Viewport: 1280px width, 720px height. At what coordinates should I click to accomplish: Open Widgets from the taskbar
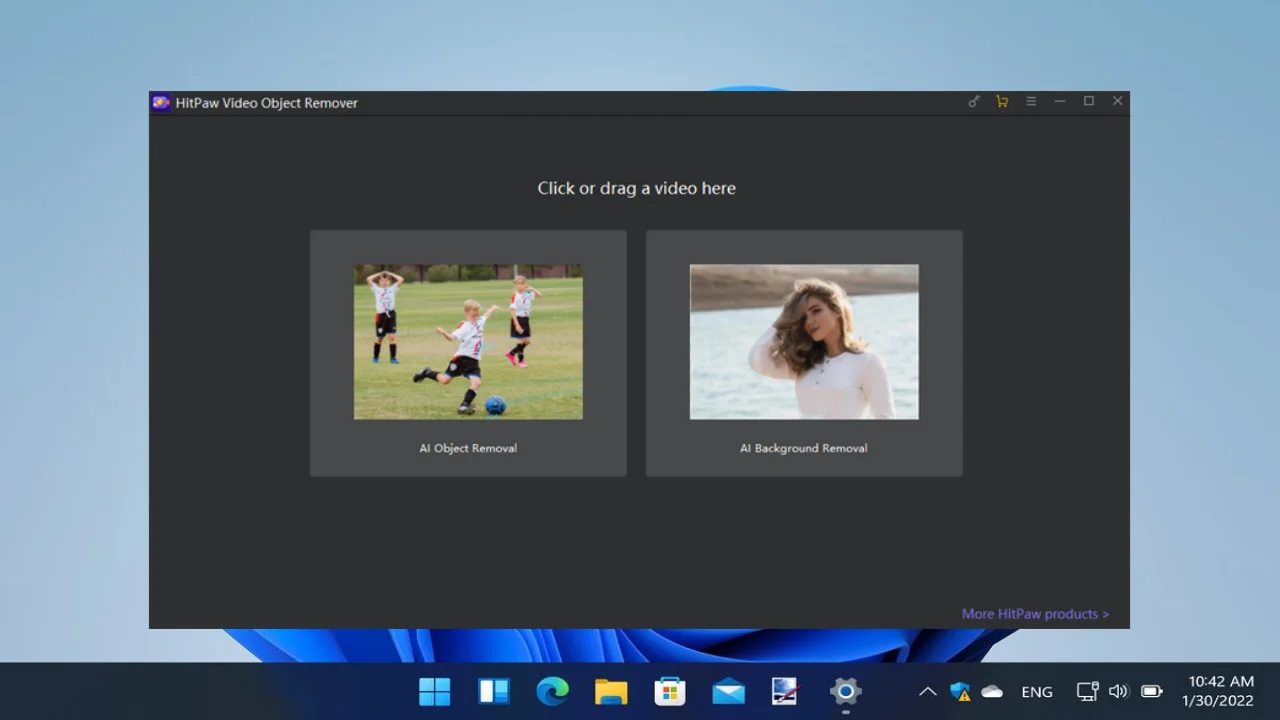coord(494,691)
